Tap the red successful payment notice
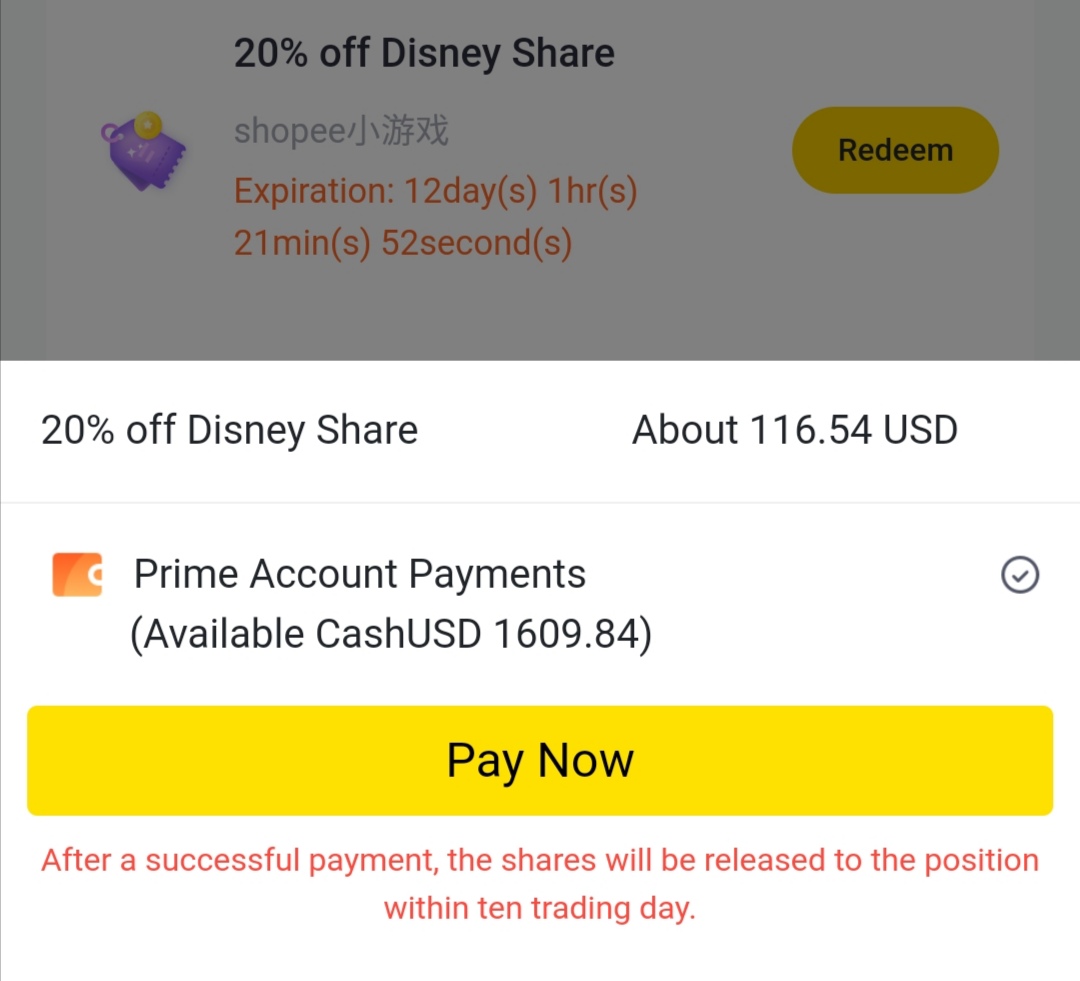The image size is (1080, 981). coord(540,861)
